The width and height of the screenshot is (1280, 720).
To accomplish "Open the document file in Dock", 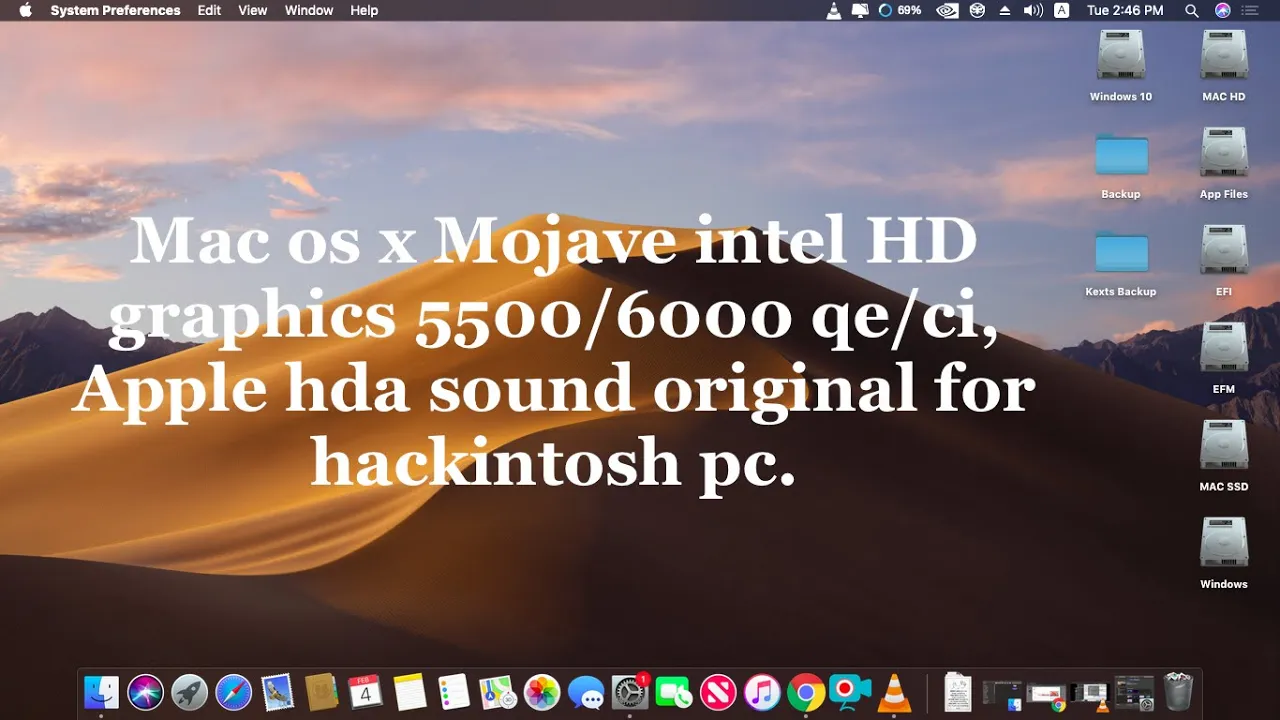I will (958, 692).
